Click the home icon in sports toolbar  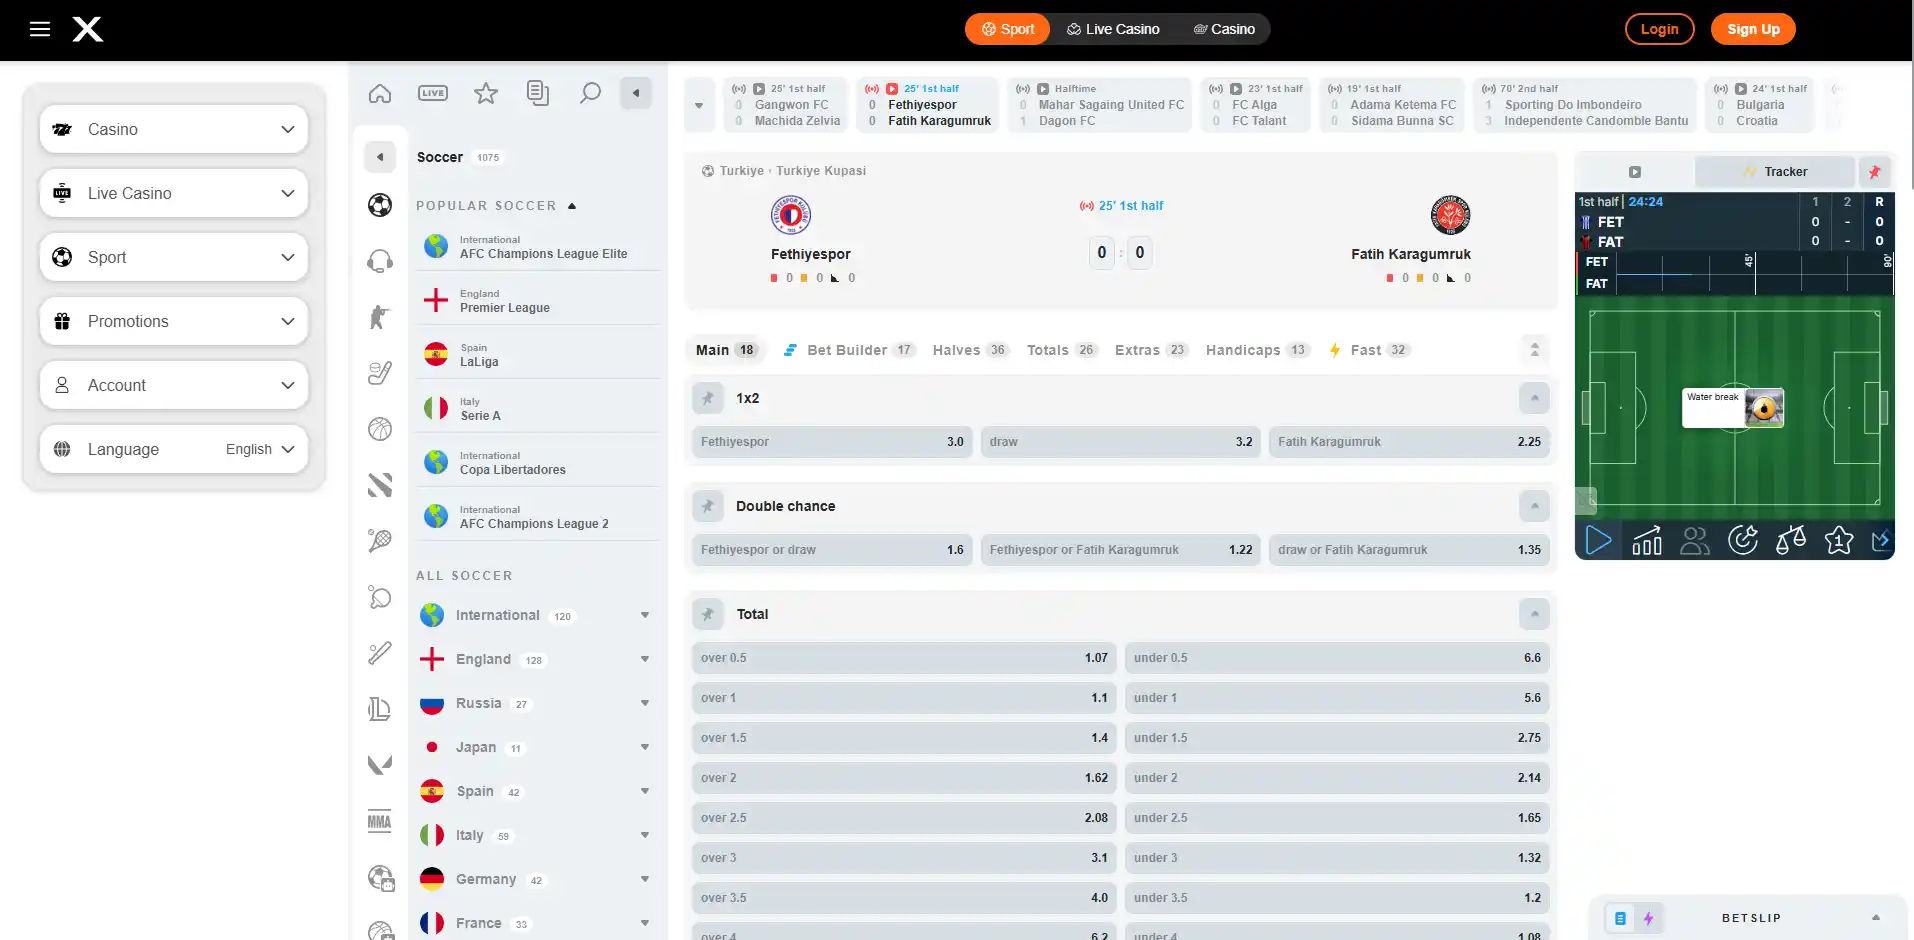tap(380, 93)
